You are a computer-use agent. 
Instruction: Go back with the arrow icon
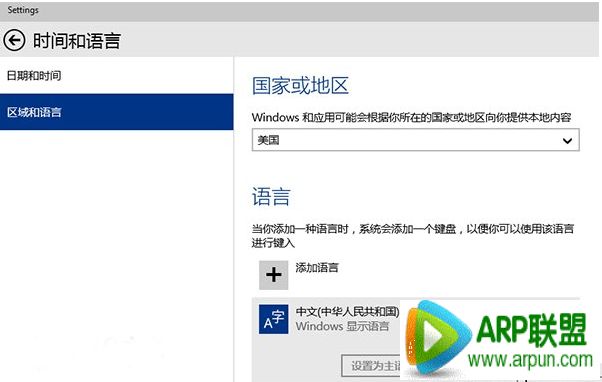(14, 40)
